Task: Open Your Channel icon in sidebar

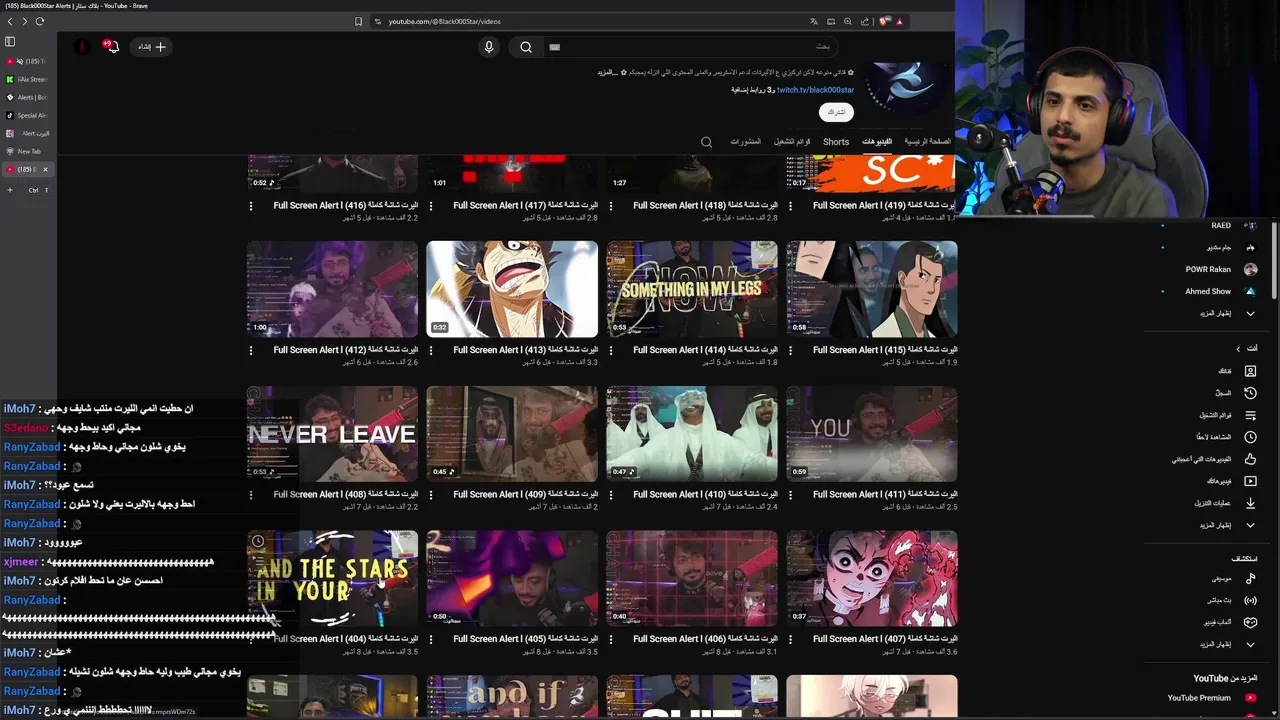Action: [x=1250, y=371]
